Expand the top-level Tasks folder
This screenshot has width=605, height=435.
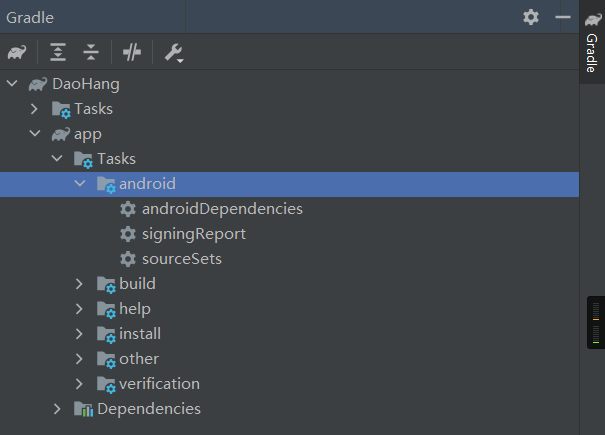[34, 109]
